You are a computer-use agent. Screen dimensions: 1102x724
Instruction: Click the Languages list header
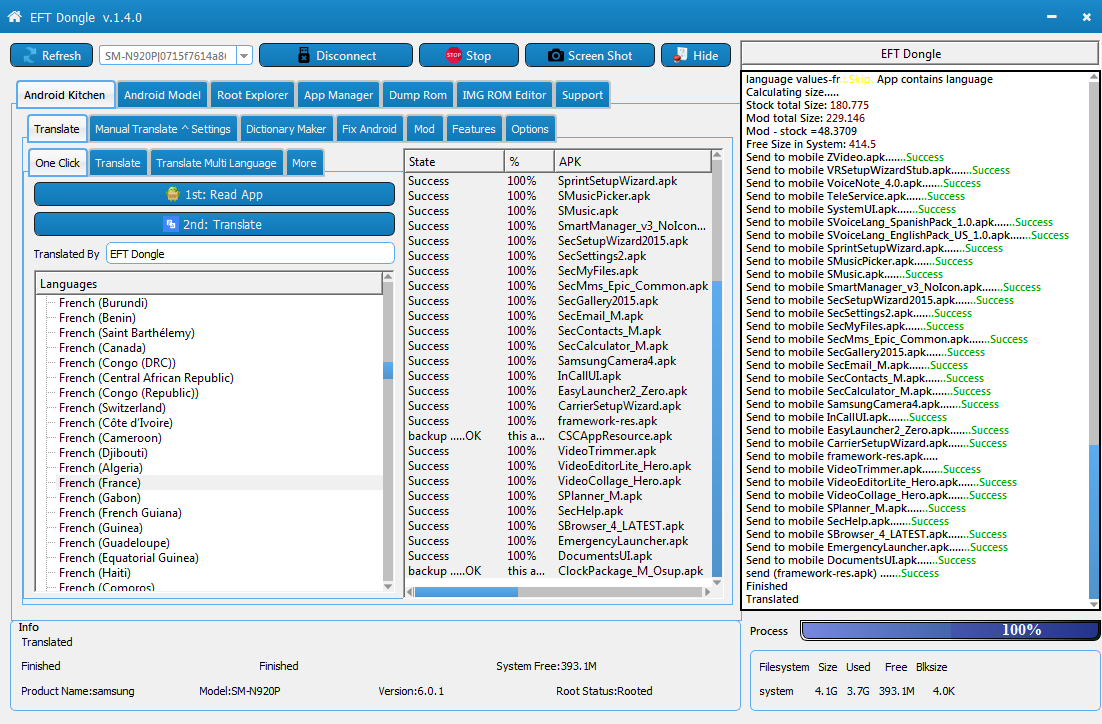click(x=209, y=284)
